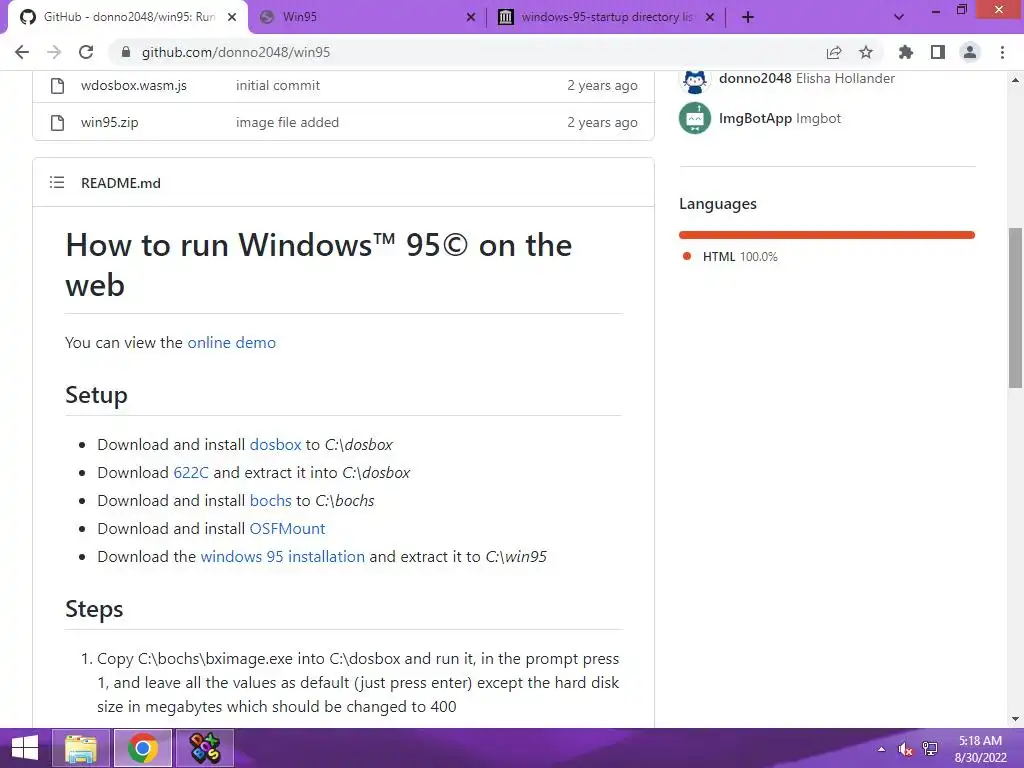This screenshot has width=1024, height=768.
Task: Show hidden system tray icons
Action: (882, 749)
